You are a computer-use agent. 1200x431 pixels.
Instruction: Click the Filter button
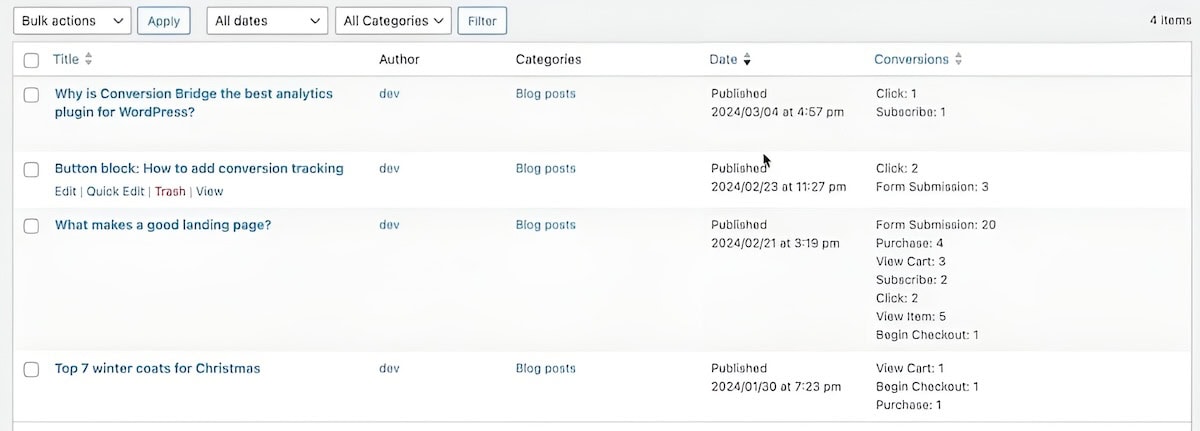click(x=482, y=20)
